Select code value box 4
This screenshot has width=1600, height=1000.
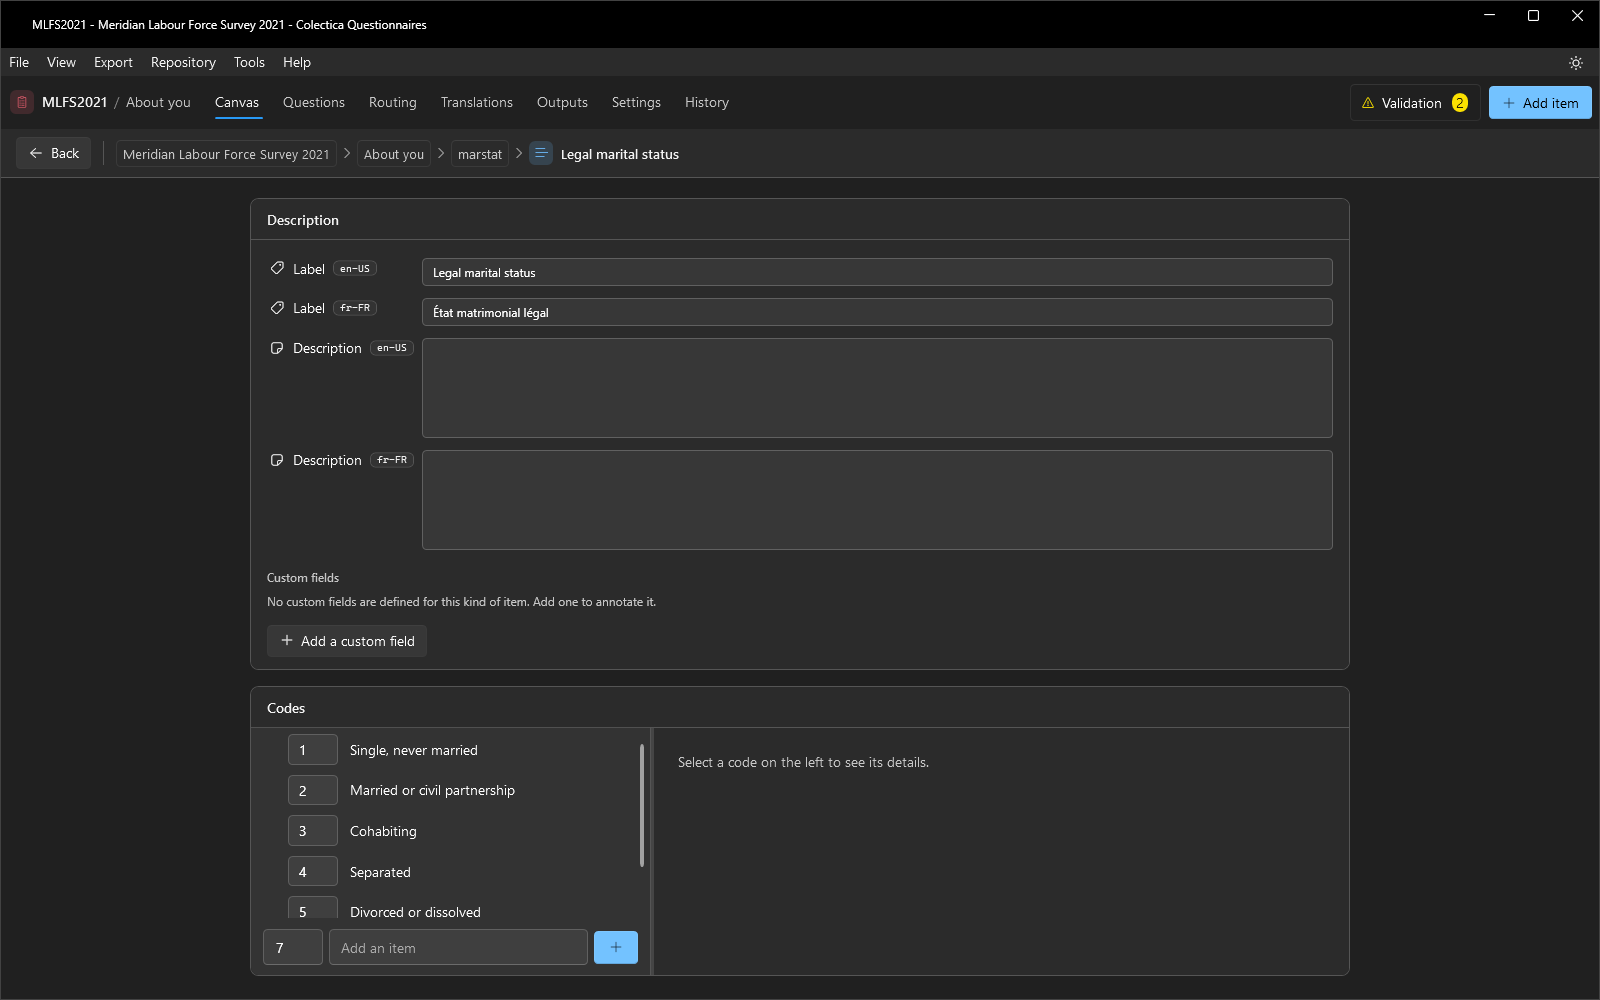tap(313, 872)
